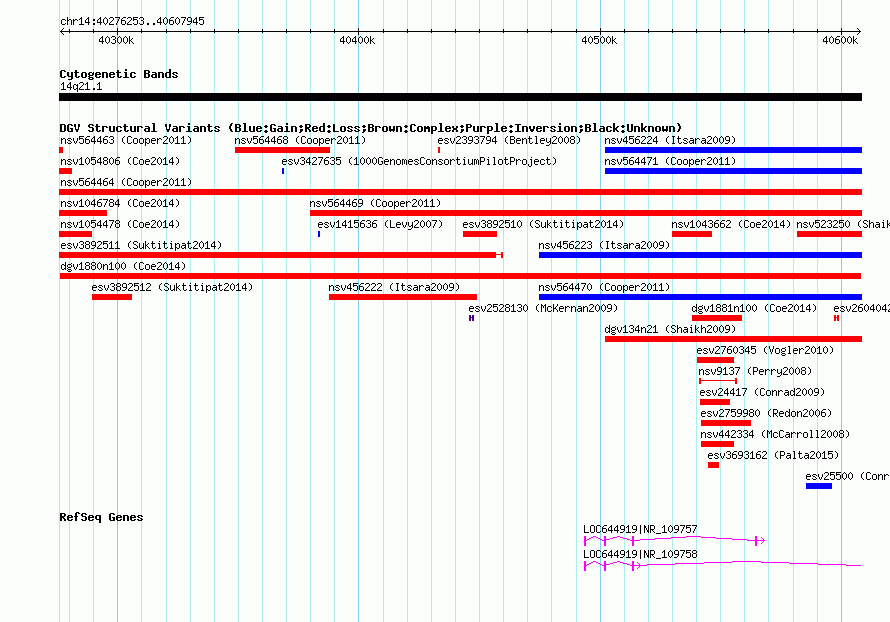Image resolution: width=890 pixels, height=622 pixels.
Task: Open LOC644919|NR_109757 gene label
Action: [640, 529]
